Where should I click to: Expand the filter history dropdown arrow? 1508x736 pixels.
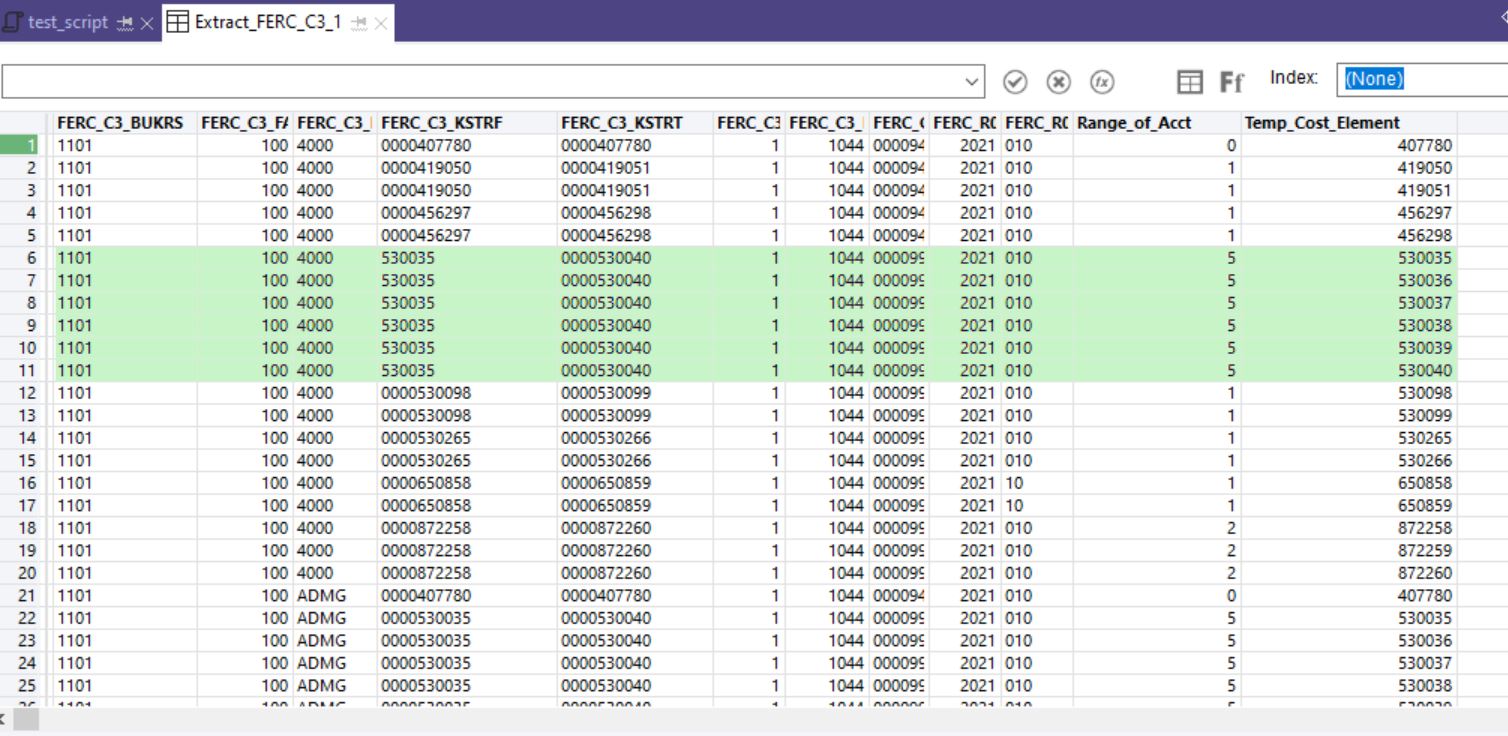[971, 82]
